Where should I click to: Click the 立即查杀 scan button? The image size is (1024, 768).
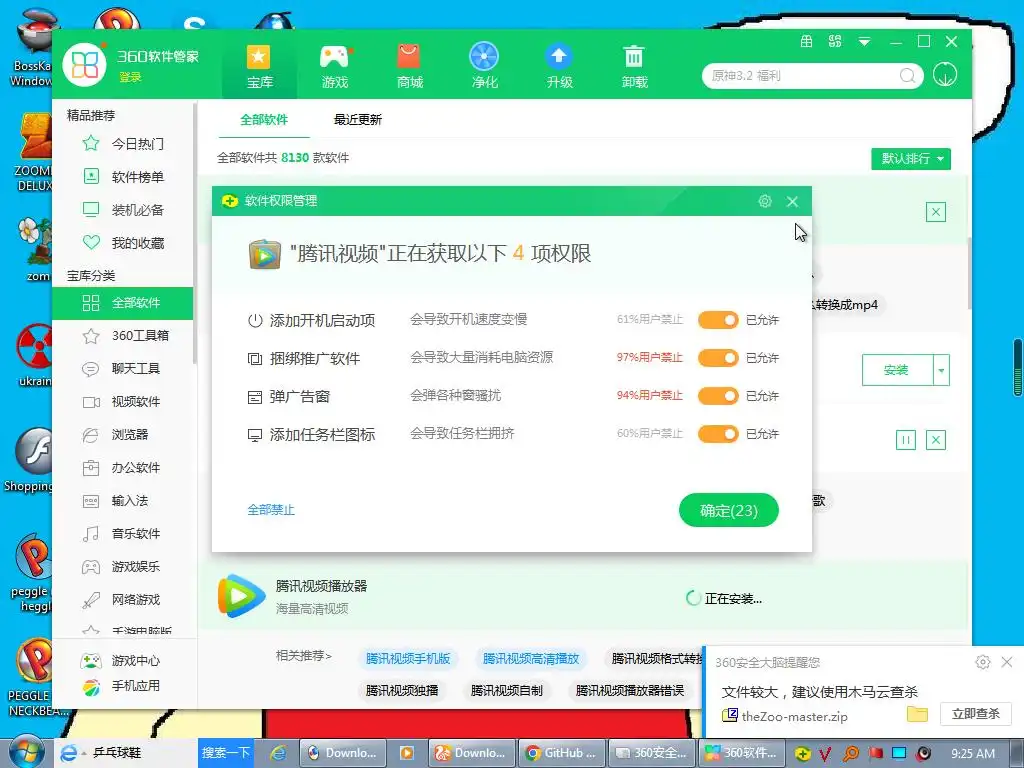(x=976, y=714)
